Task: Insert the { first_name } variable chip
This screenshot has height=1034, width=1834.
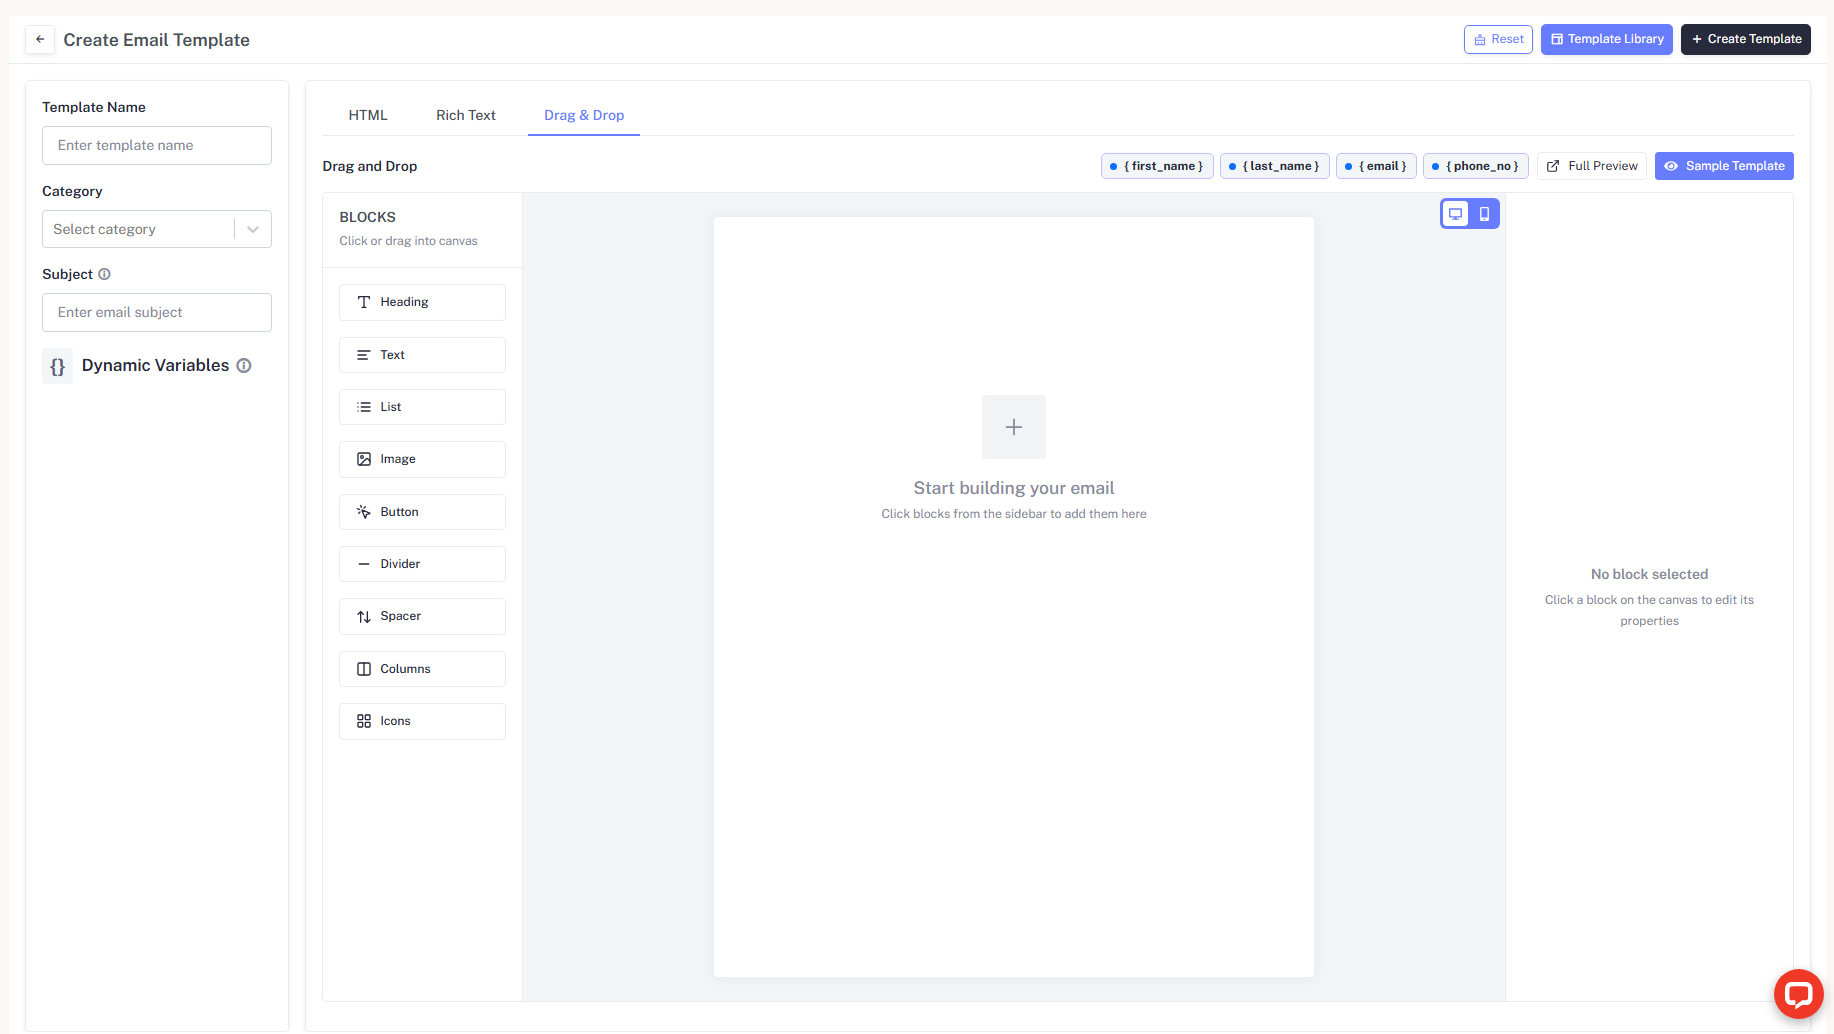Action: tap(1157, 166)
